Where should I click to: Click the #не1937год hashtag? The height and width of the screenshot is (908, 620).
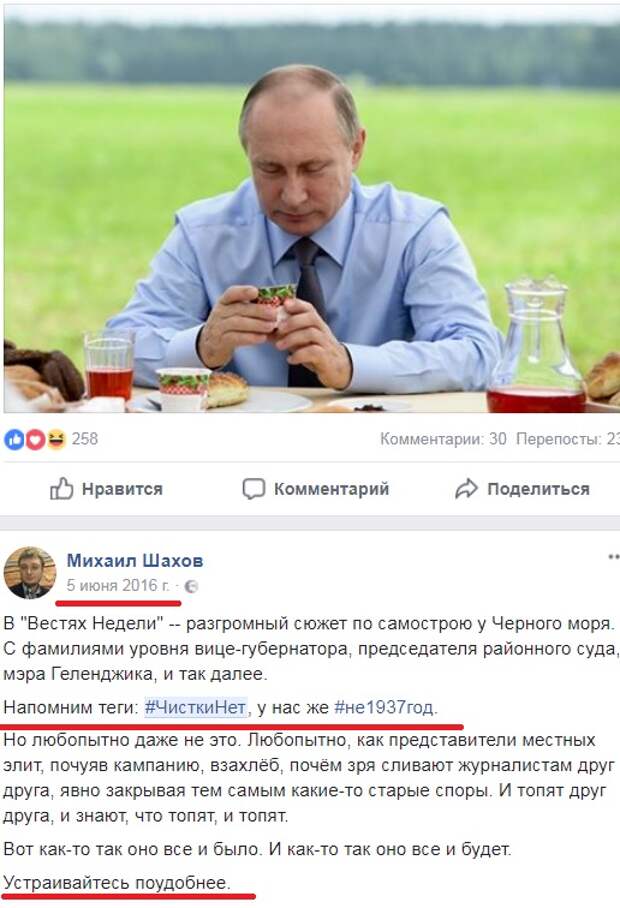pyautogui.click(x=384, y=707)
